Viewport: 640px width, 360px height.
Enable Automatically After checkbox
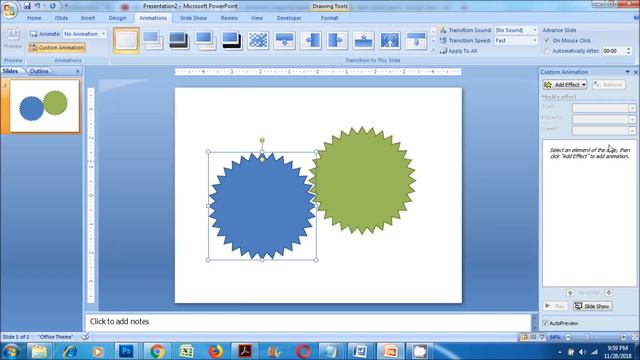(x=547, y=51)
